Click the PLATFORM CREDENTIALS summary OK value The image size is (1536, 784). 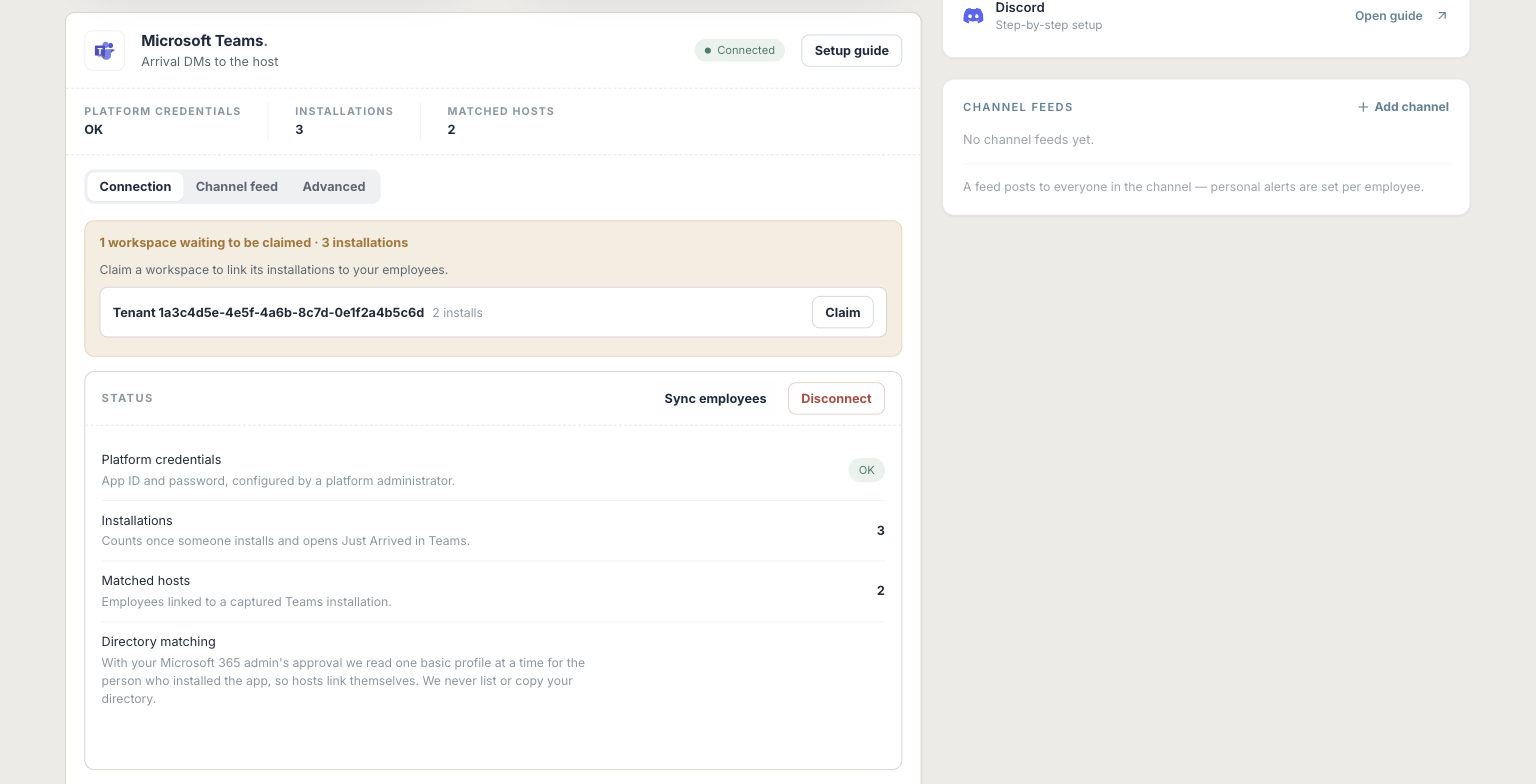click(93, 130)
